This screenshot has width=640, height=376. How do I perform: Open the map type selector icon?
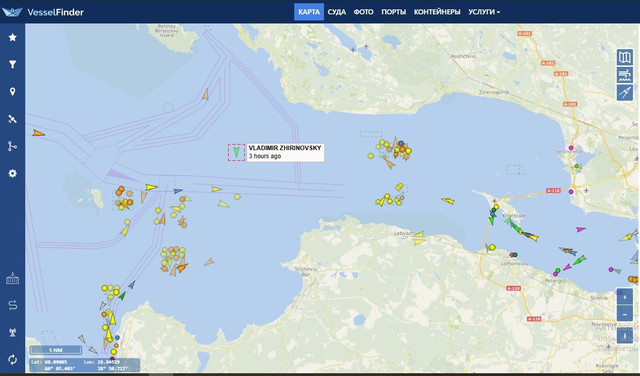[624, 57]
